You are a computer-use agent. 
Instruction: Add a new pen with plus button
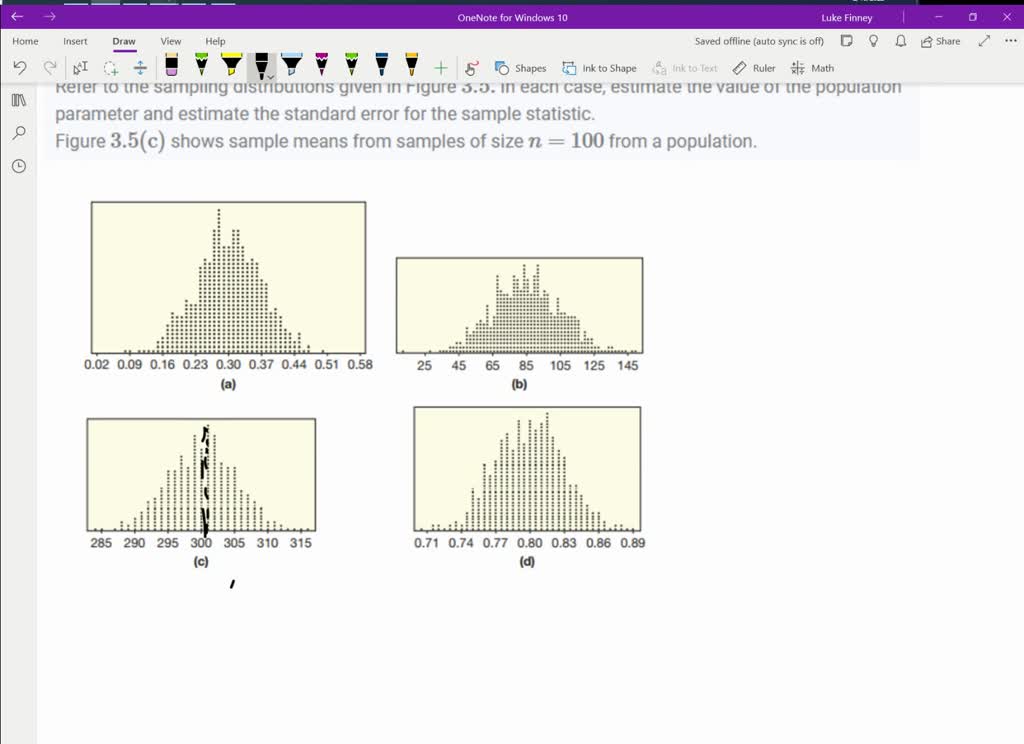pyautogui.click(x=440, y=67)
